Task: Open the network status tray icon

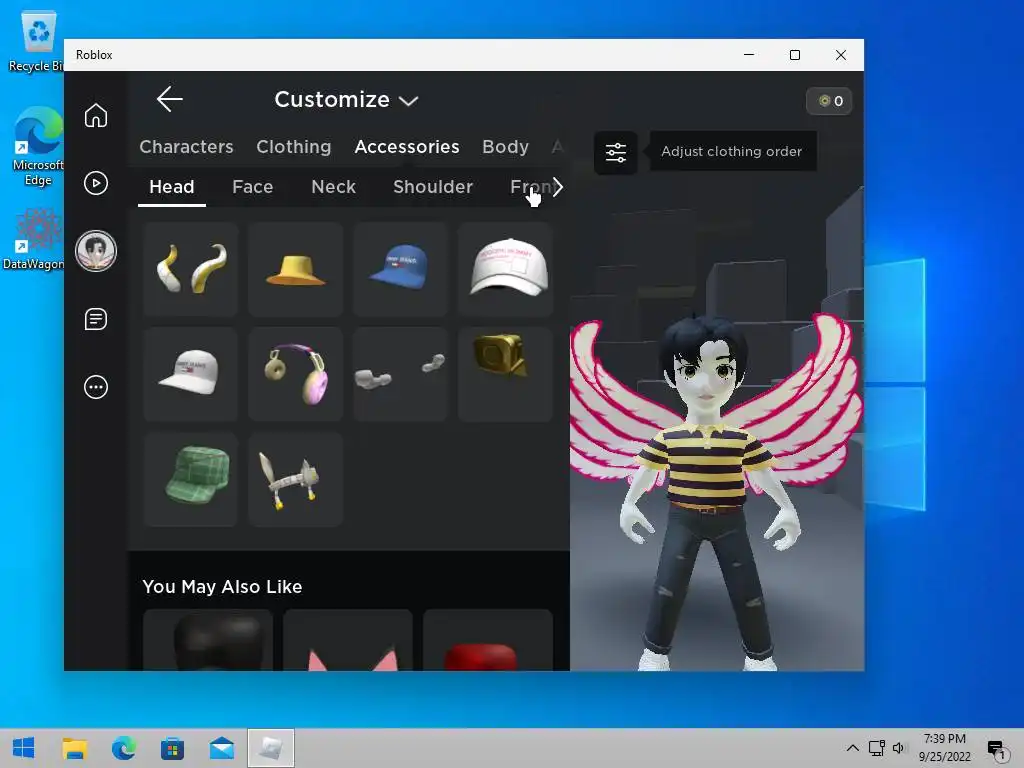Action: click(876, 748)
